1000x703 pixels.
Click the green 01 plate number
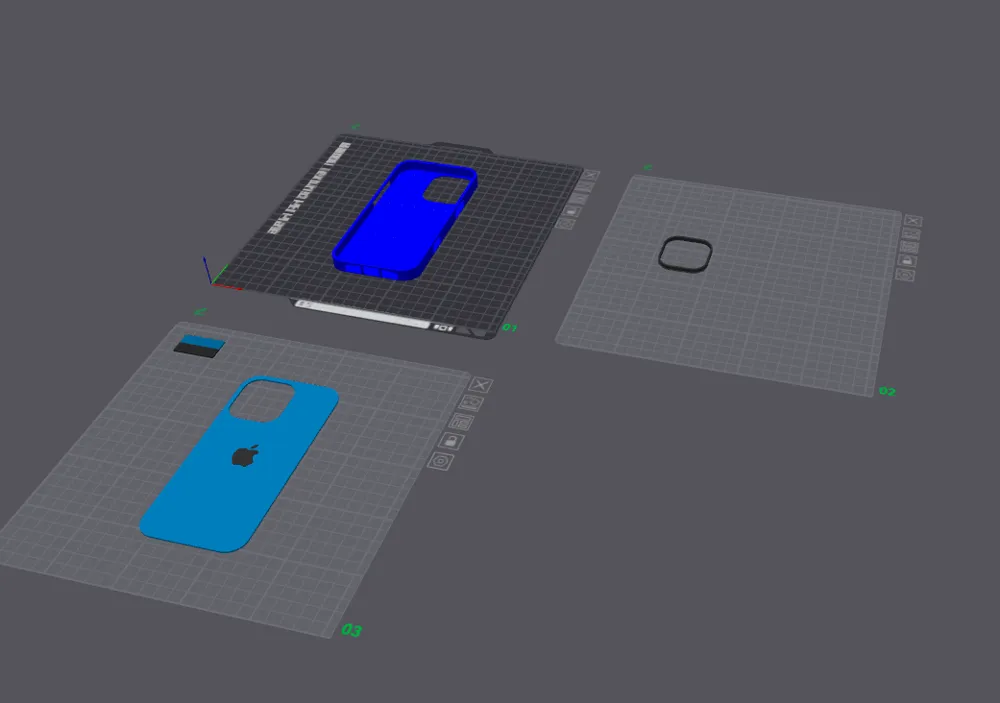509,327
